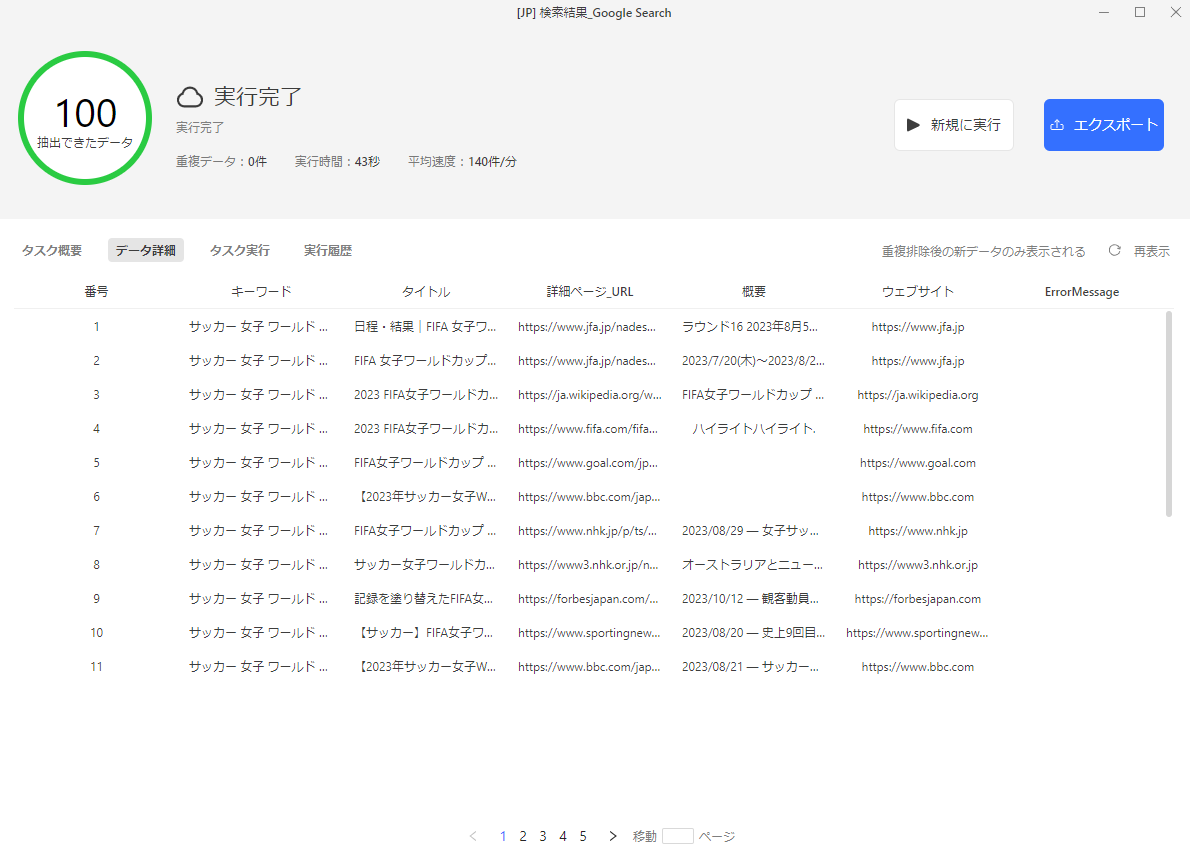Go to the previous page with the left arrow
Image resolution: width=1190 pixels, height=845 pixels.
tap(473, 836)
